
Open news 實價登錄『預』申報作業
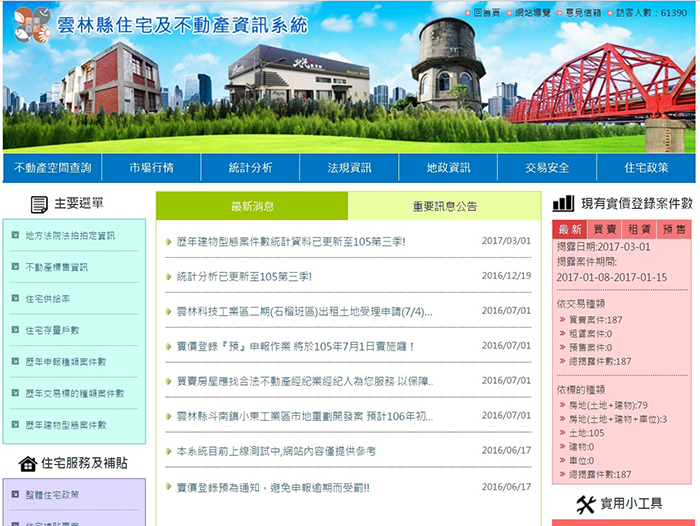point(296,346)
